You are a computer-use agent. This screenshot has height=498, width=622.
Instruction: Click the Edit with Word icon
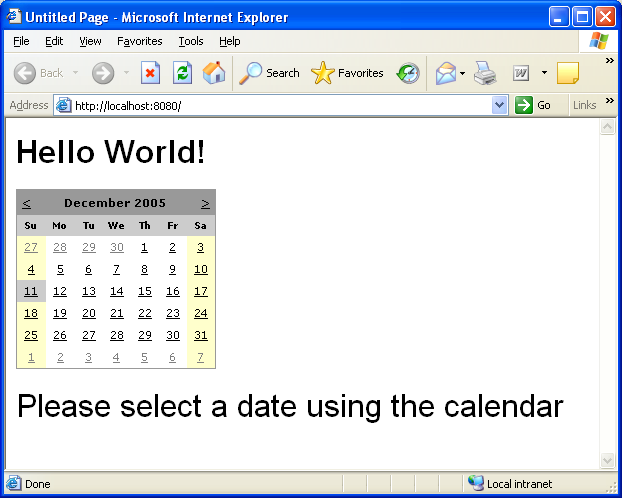tap(521, 73)
